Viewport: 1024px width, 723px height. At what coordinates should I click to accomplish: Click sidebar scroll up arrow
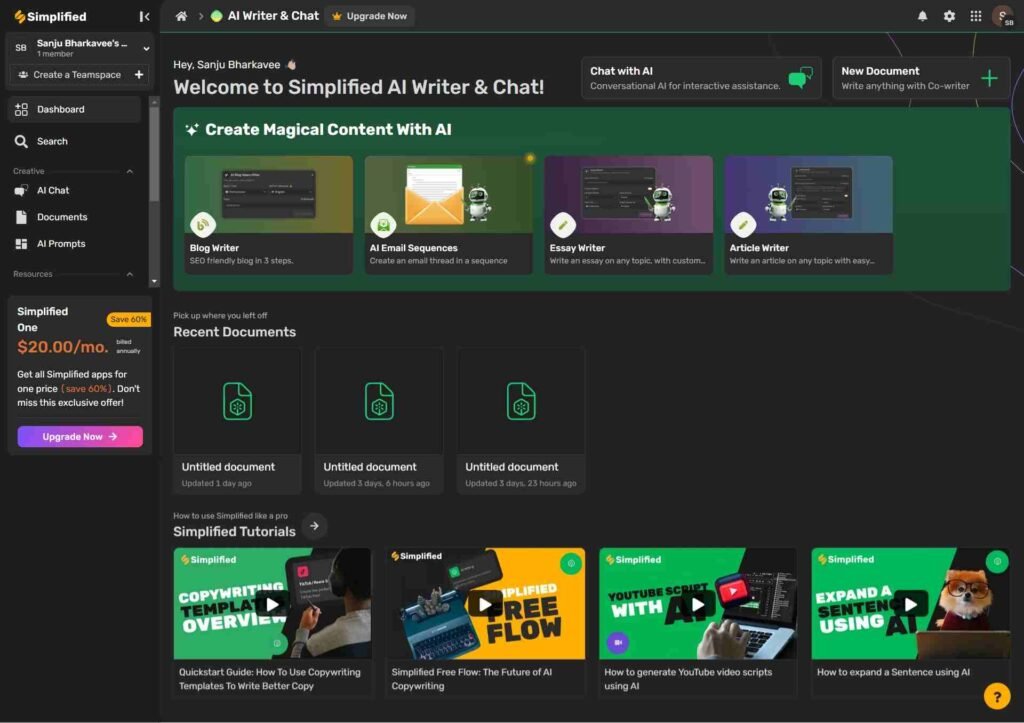point(154,101)
